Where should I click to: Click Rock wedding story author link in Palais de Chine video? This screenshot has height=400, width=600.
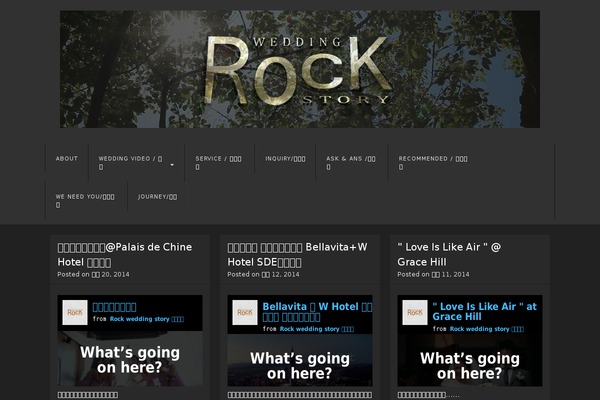(147, 319)
